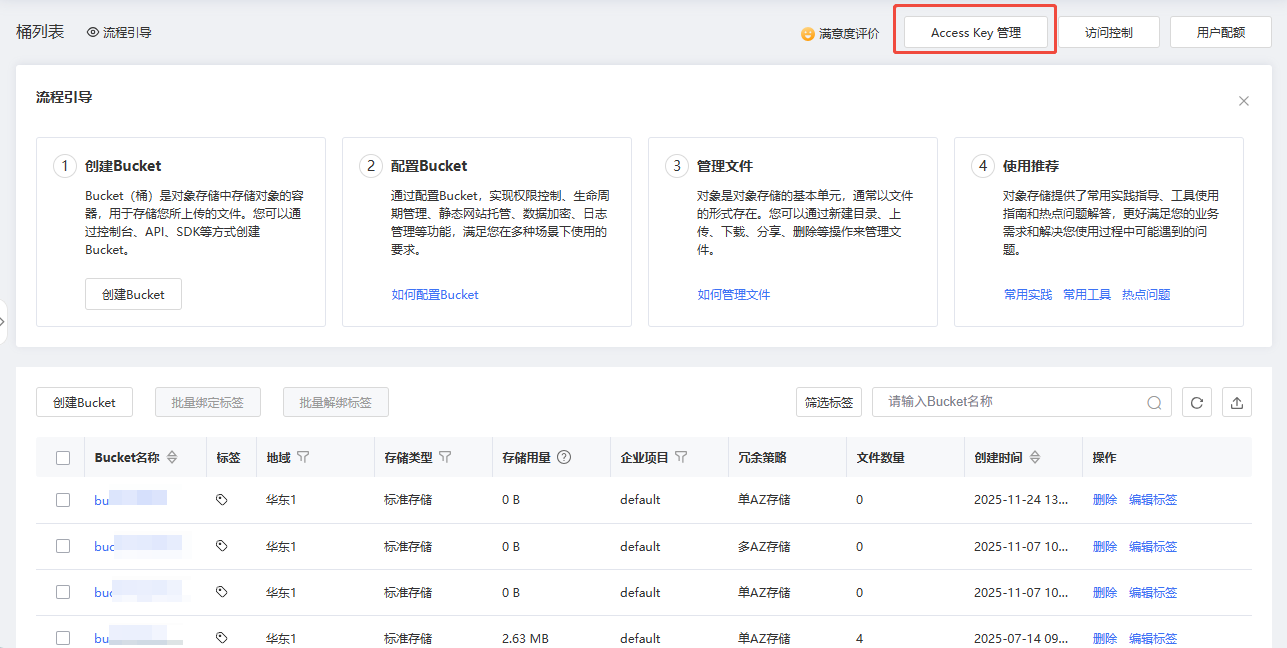Open the 地域 column filter
Screen dimensions: 1287x648
[x=303, y=457]
